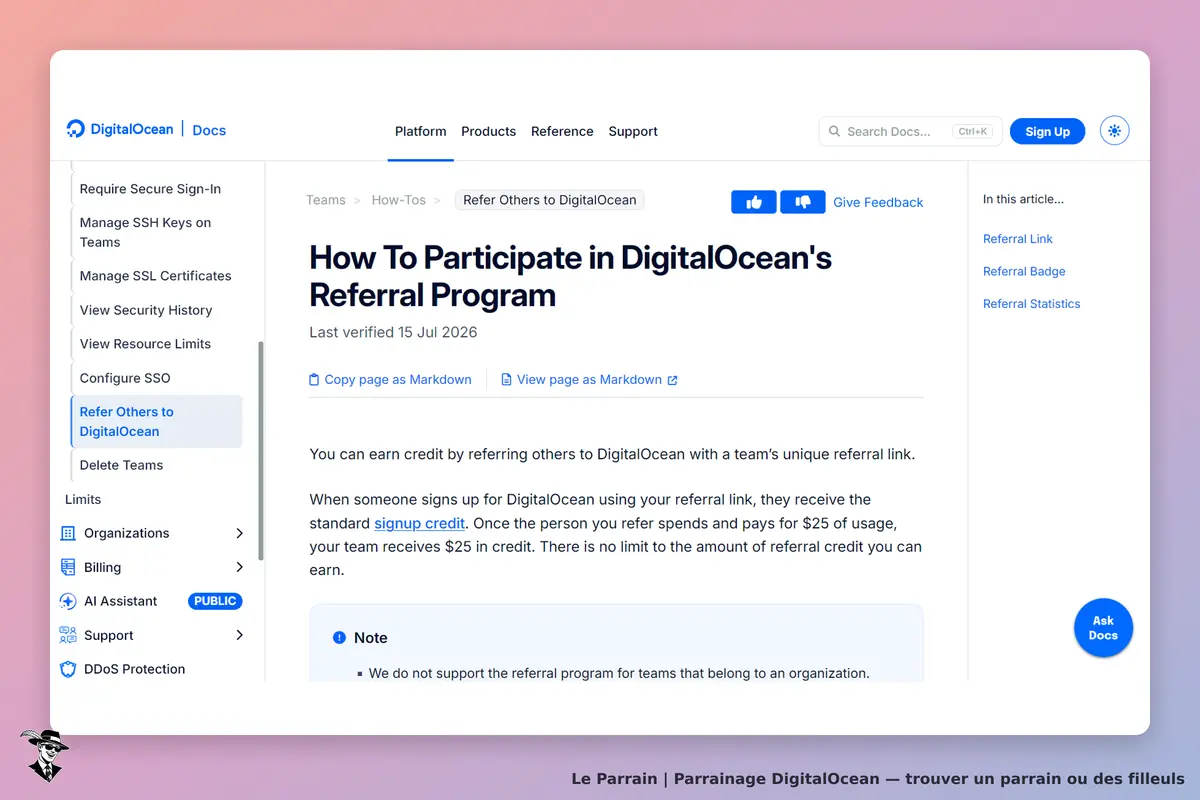This screenshot has height=800, width=1200.
Task: Jump to Referral Statistics section
Action: coord(1032,304)
